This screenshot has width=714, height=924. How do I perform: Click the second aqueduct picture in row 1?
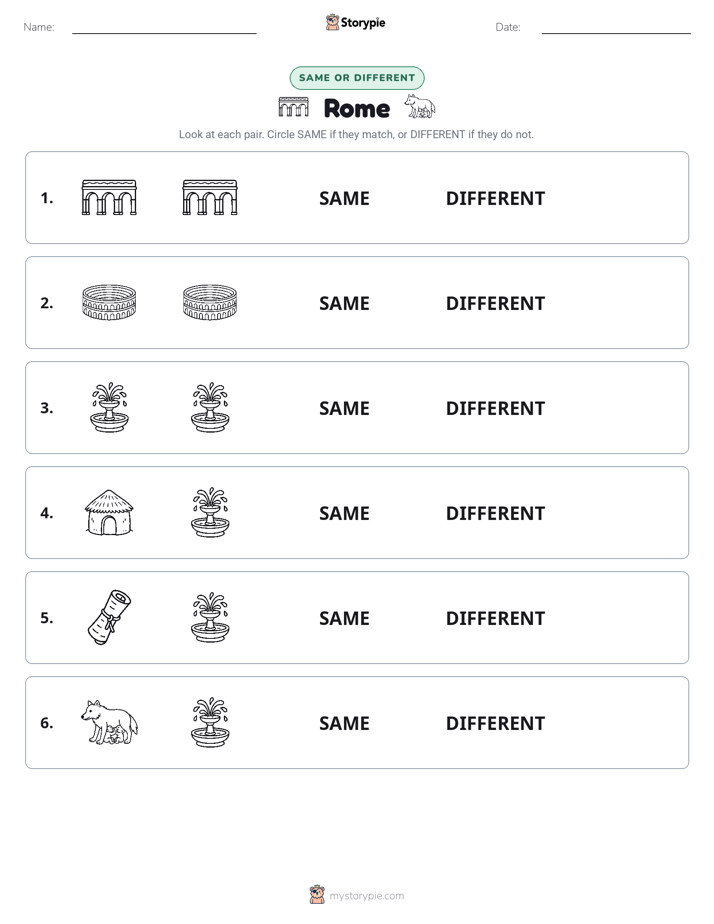[210, 197]
